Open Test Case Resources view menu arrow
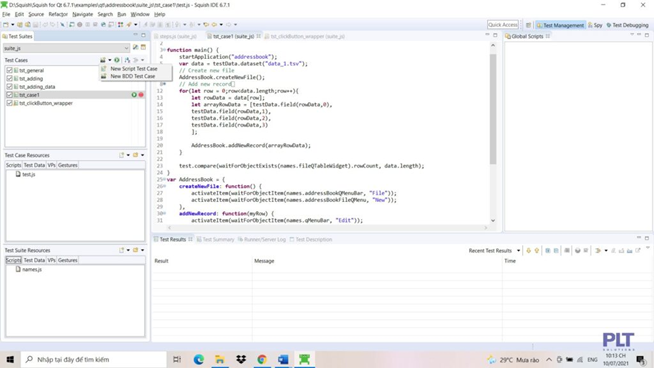The width and height of the screenshot is (654, 368). click(x=143, y=155)
